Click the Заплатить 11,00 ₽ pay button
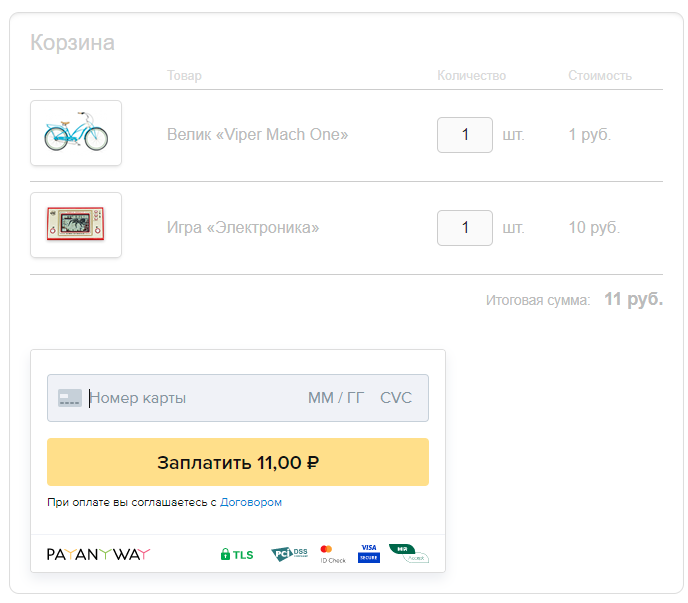Screen dimensions: 688x603 point(238,462)
